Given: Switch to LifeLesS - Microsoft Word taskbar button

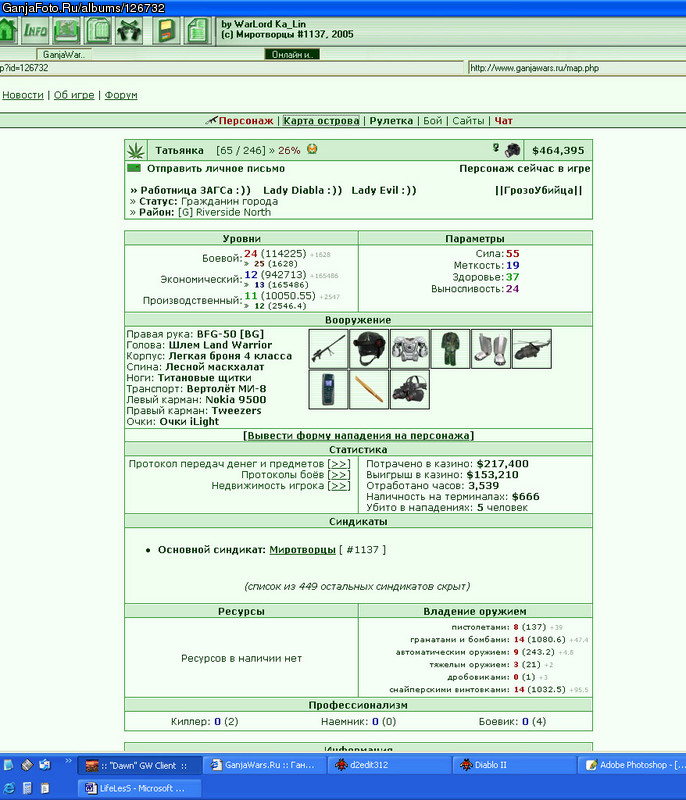Looking at the screenshot, I should point(140,788).
